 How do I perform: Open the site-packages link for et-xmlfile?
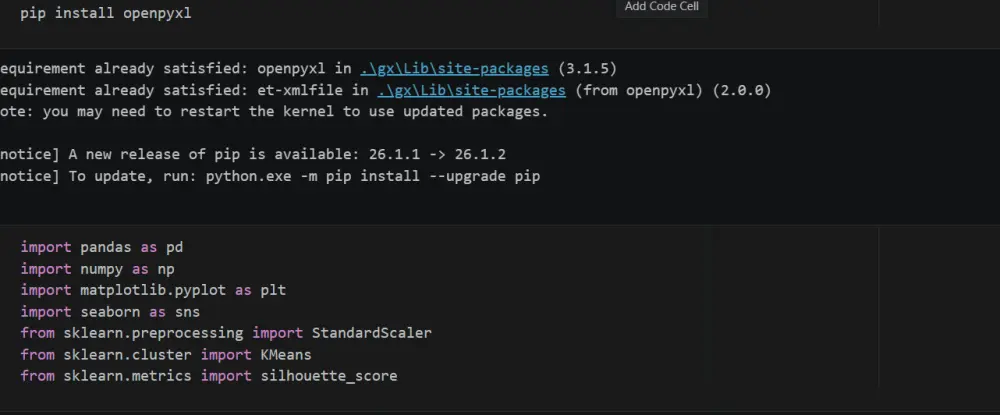[471, 91]
